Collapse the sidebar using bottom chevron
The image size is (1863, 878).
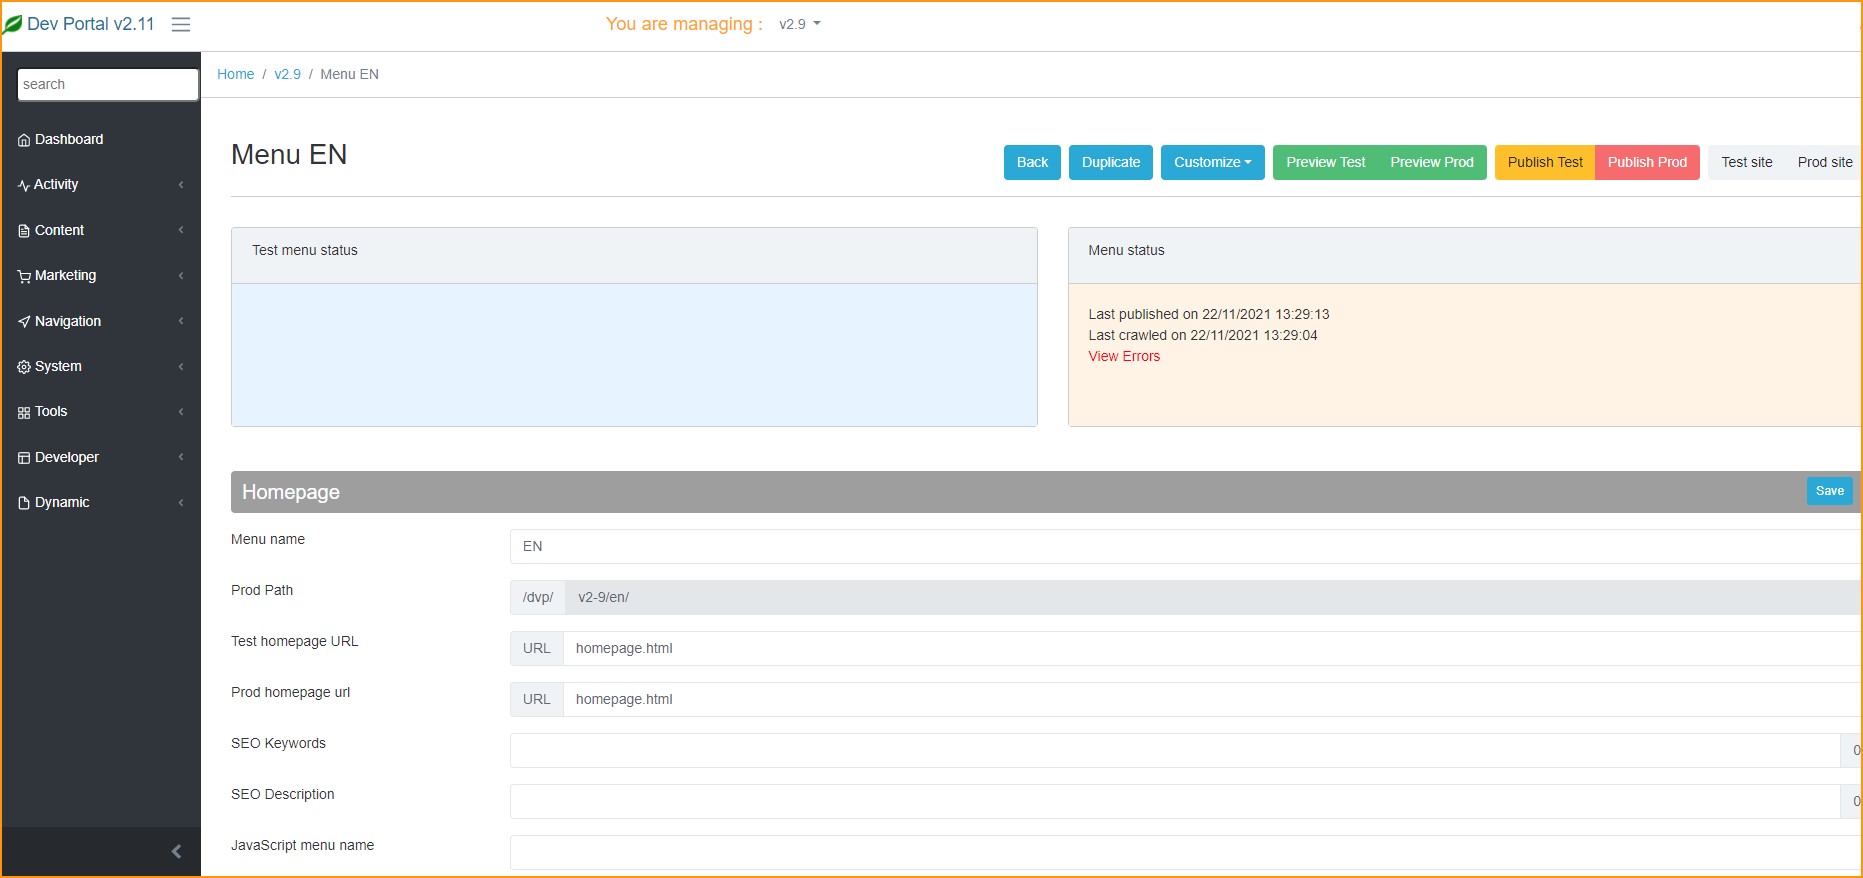click(176, 851)
